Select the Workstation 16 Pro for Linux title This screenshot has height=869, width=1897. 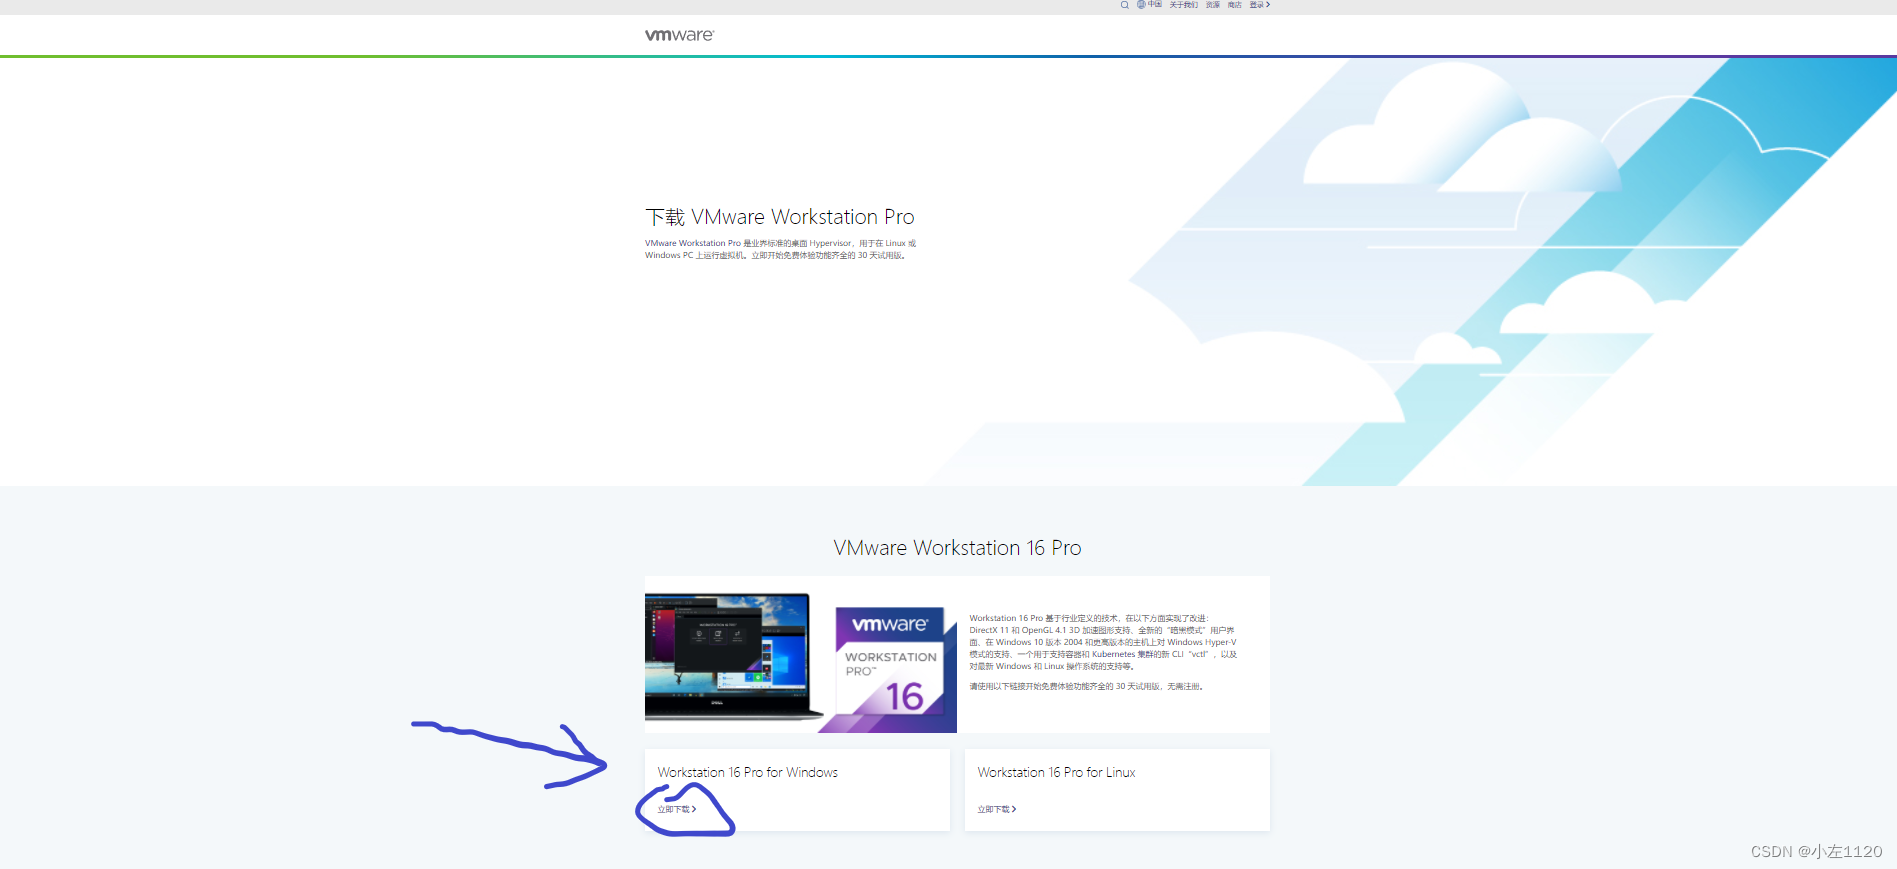tap(1056, 772)
